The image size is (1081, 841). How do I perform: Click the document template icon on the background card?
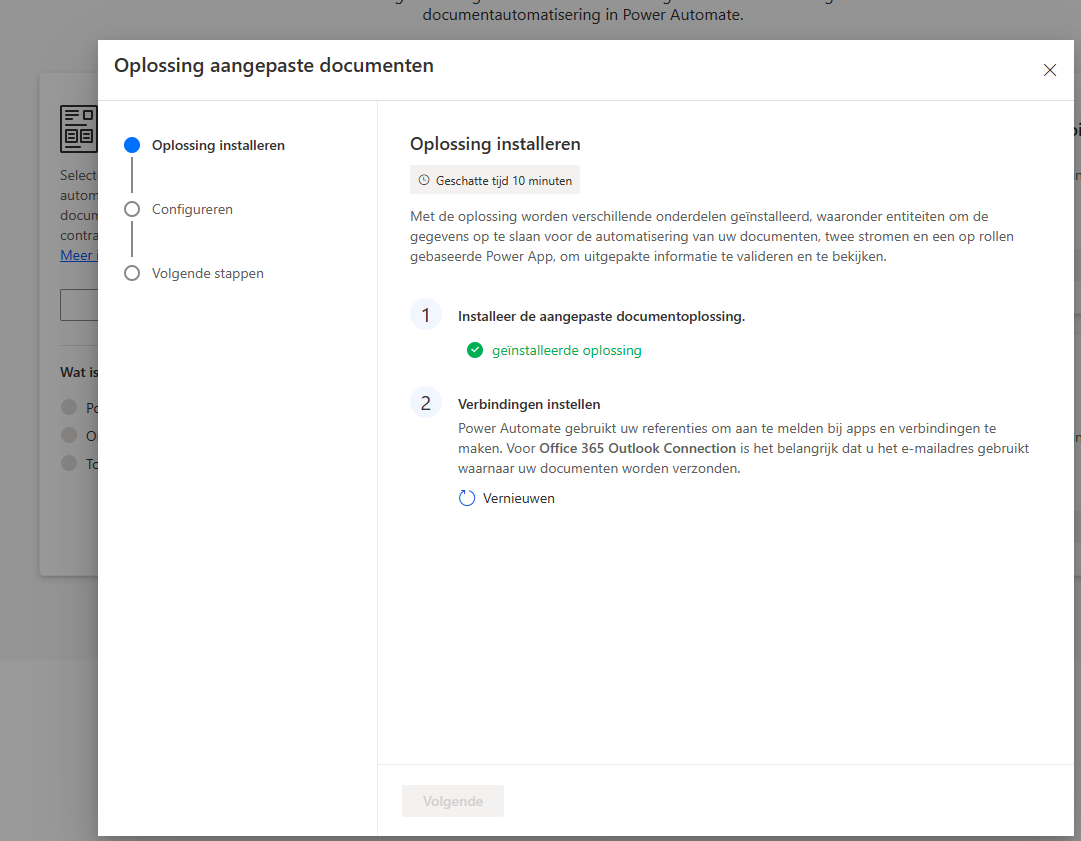pyautogui.click(x=80, y=129)
